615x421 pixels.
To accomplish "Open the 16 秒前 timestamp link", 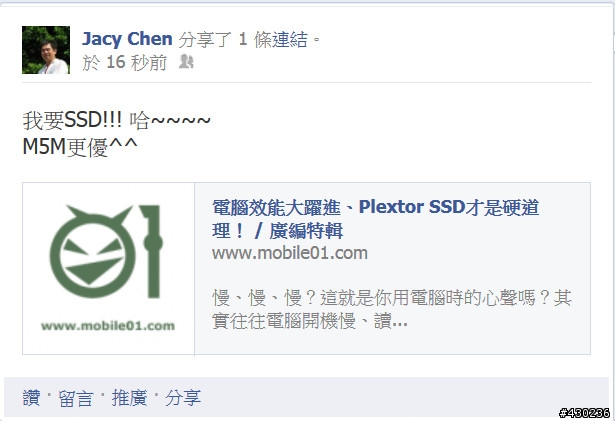I will tap(124, 63).
